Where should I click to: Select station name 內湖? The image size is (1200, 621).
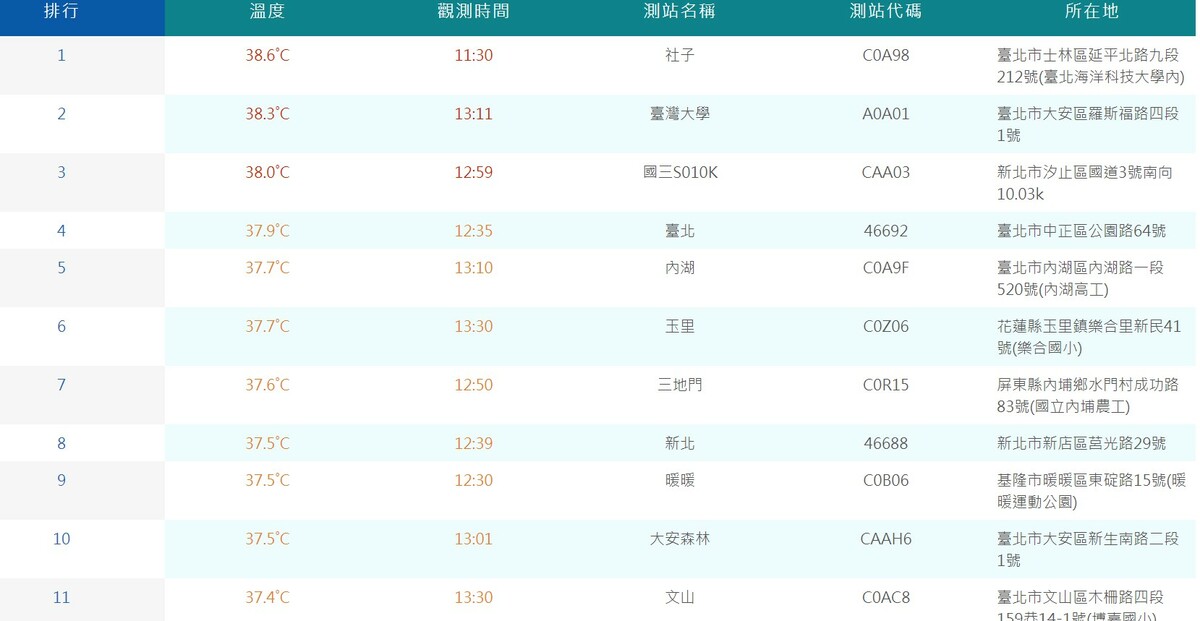(x=679, y=268)
